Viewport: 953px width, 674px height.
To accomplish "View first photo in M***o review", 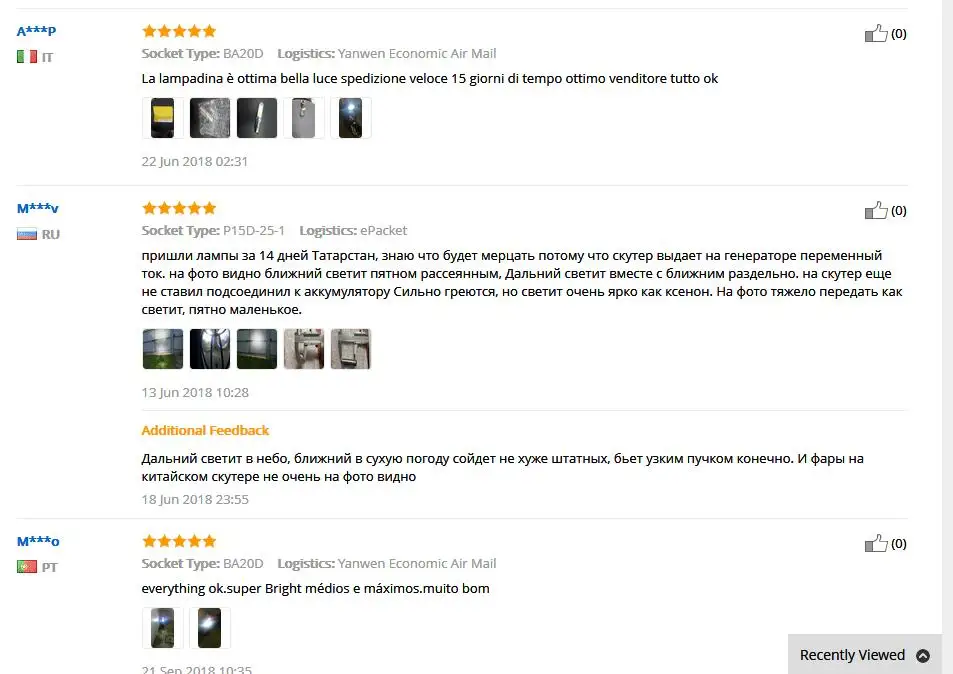I will (x=163, y=628).
